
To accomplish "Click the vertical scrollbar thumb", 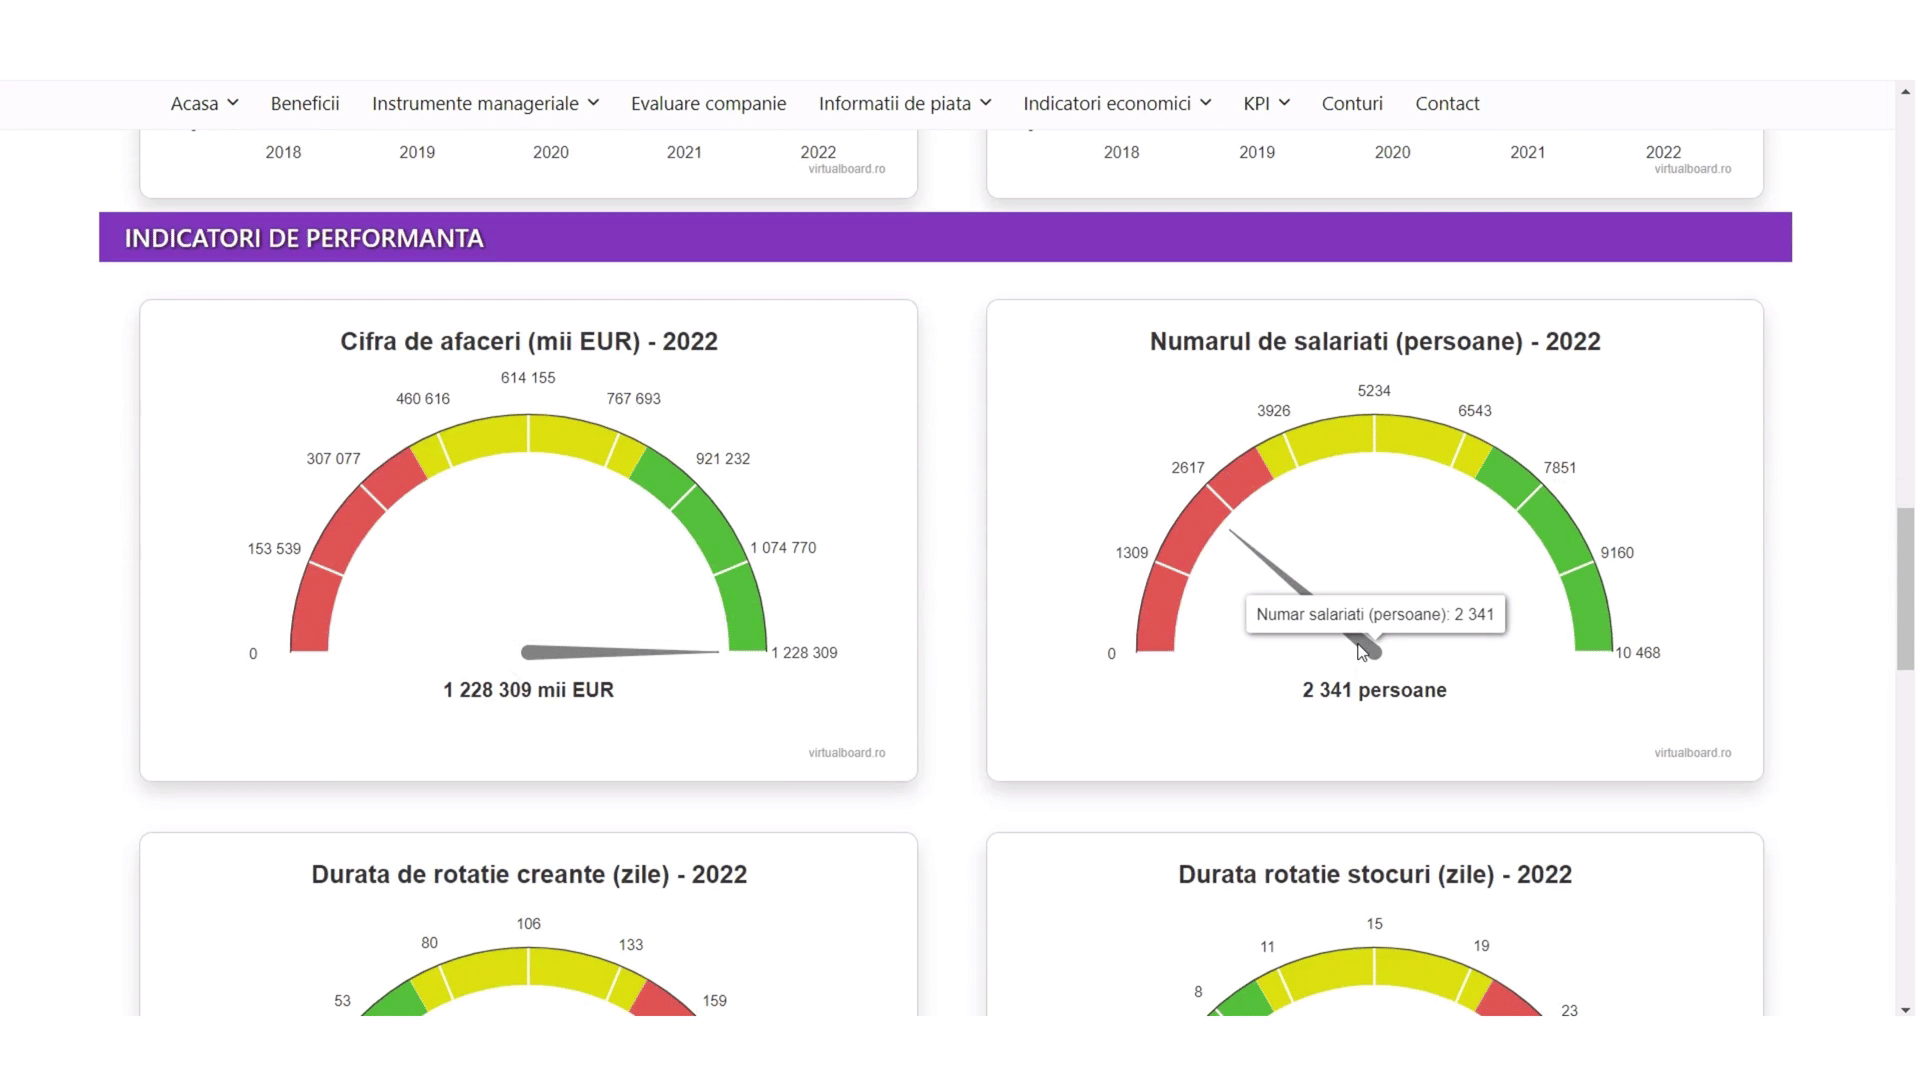I will click(1905, 588).
